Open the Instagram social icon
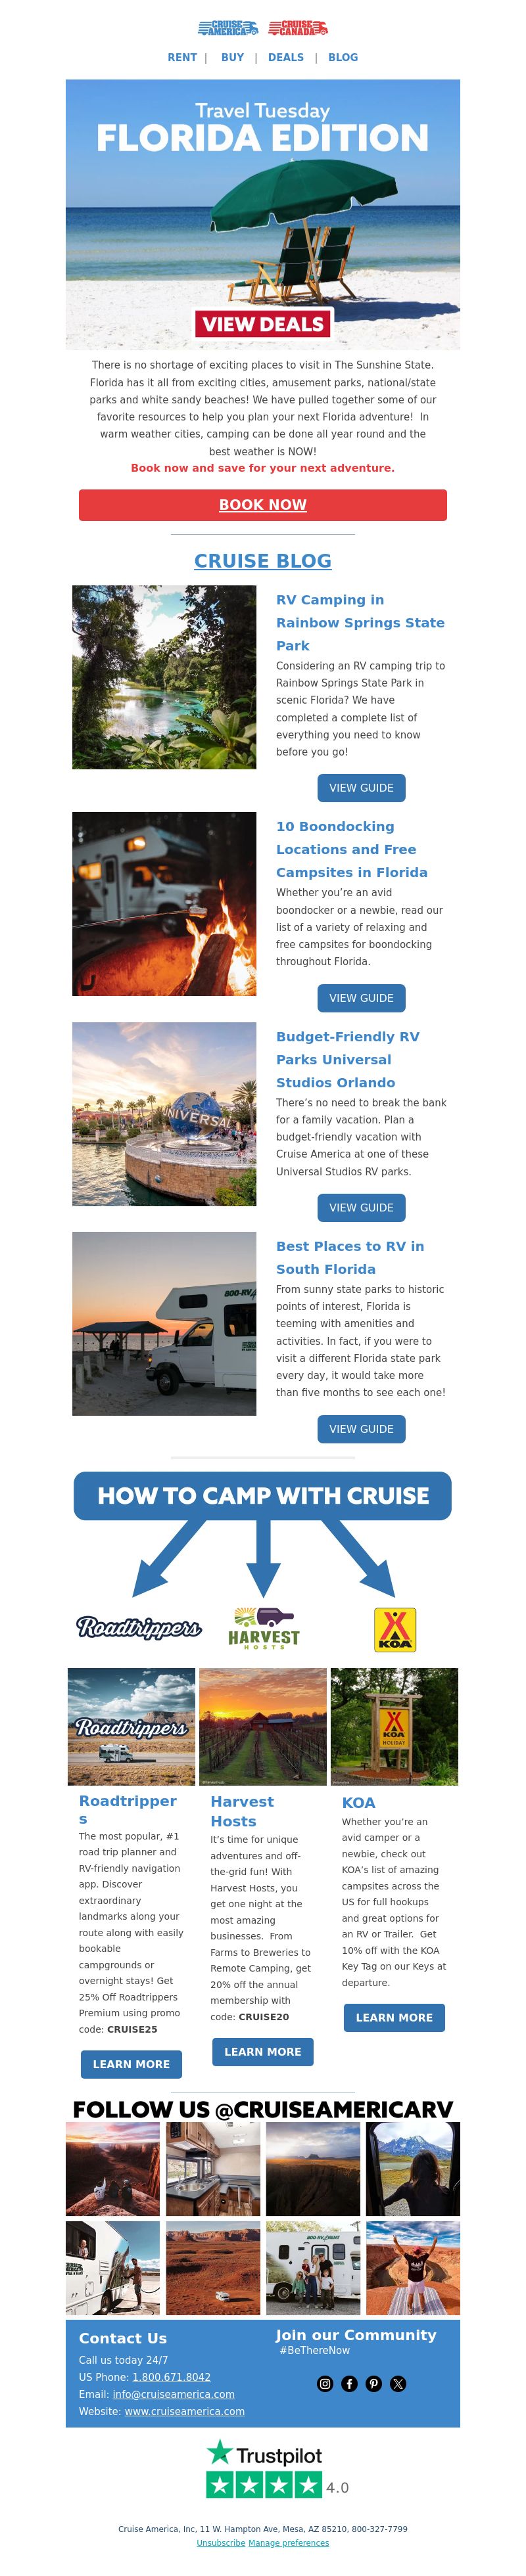Viewport: 526px width, 2576px height. [325, 2383]
